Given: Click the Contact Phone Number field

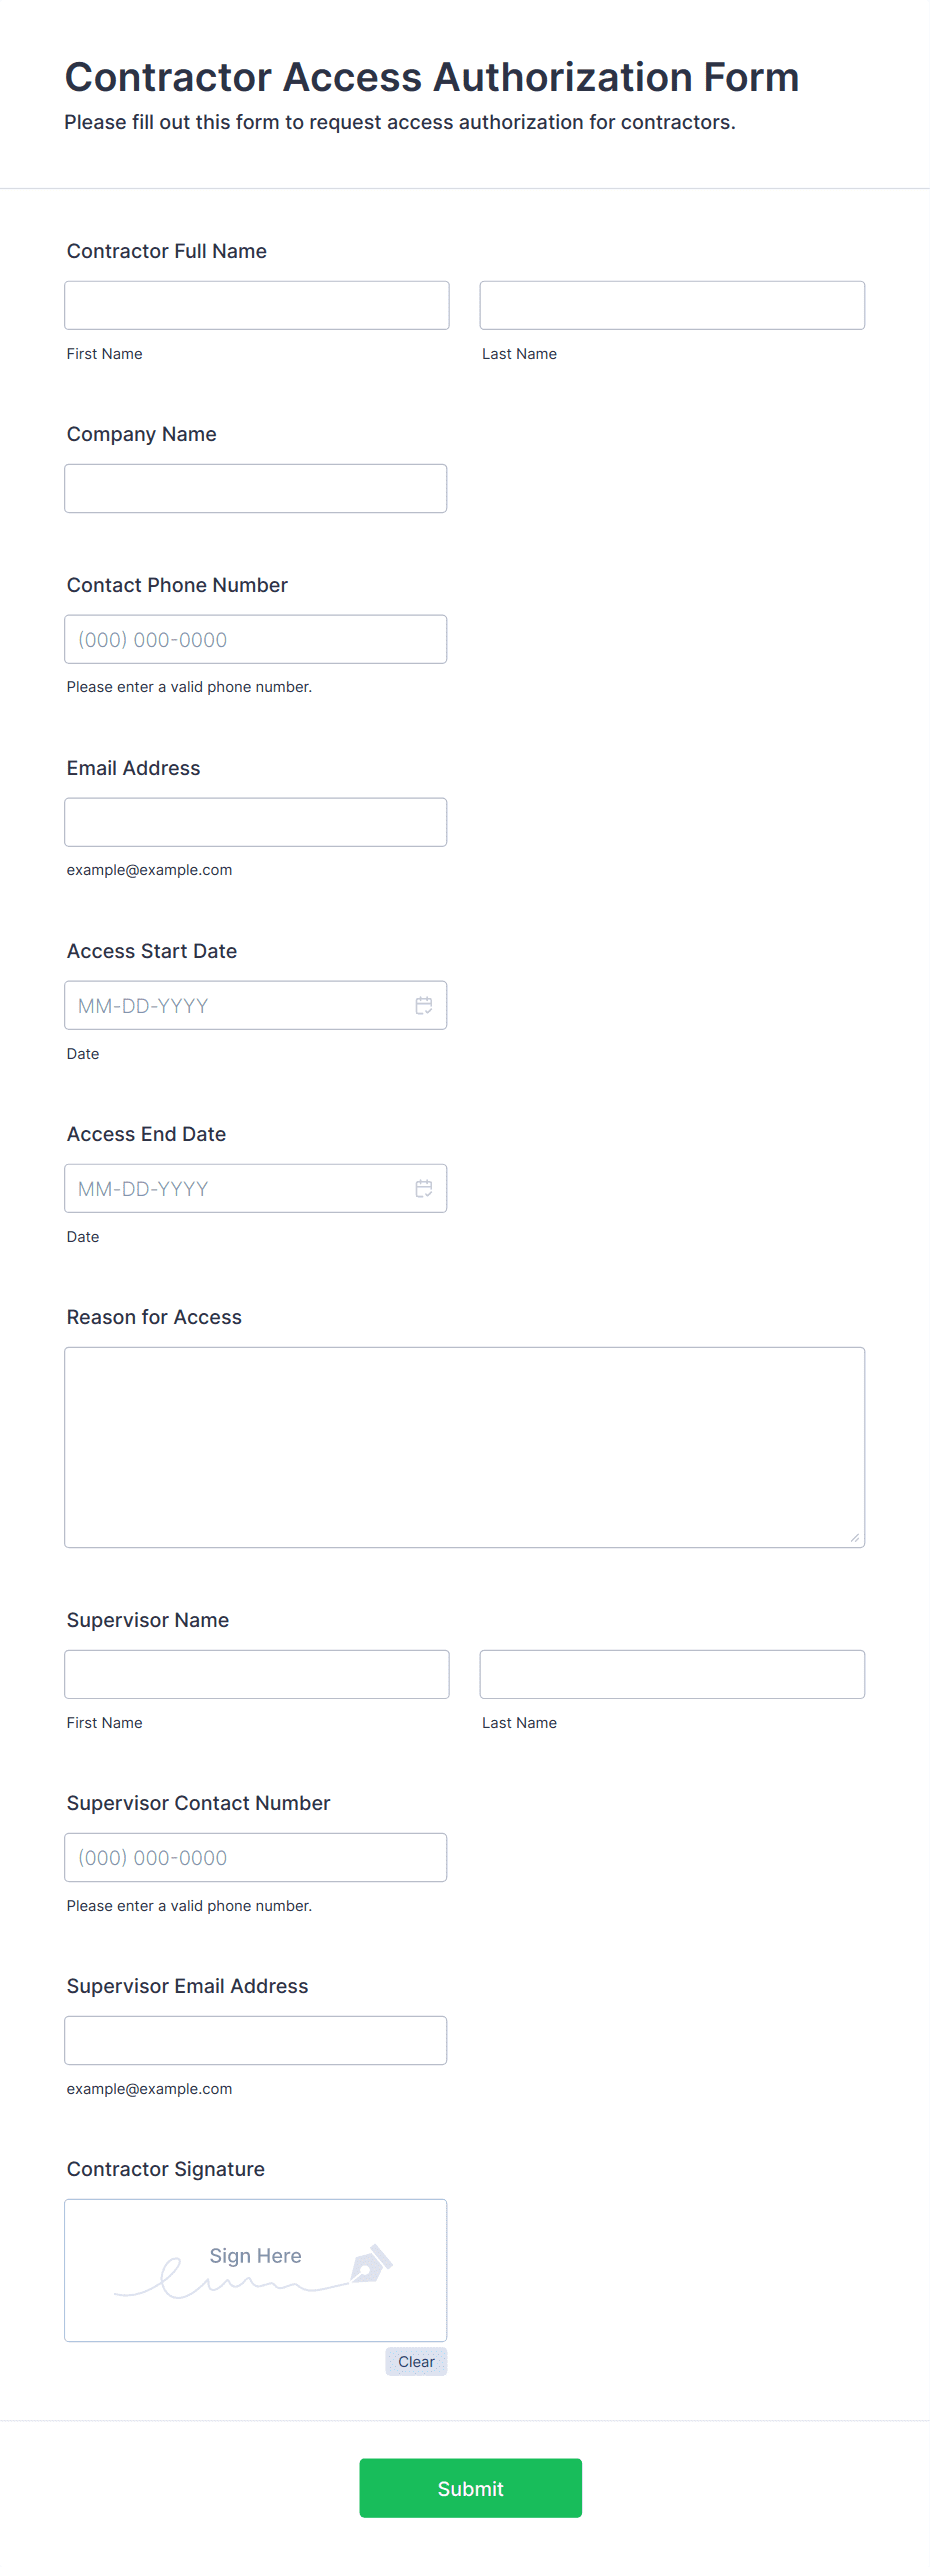Looking at the screenshot, I should click(255, 639).
